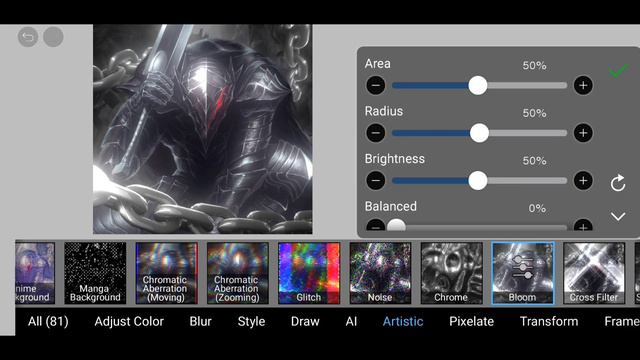Open the All (81) filter category
The image size is (640, 360).
point(48,321)
